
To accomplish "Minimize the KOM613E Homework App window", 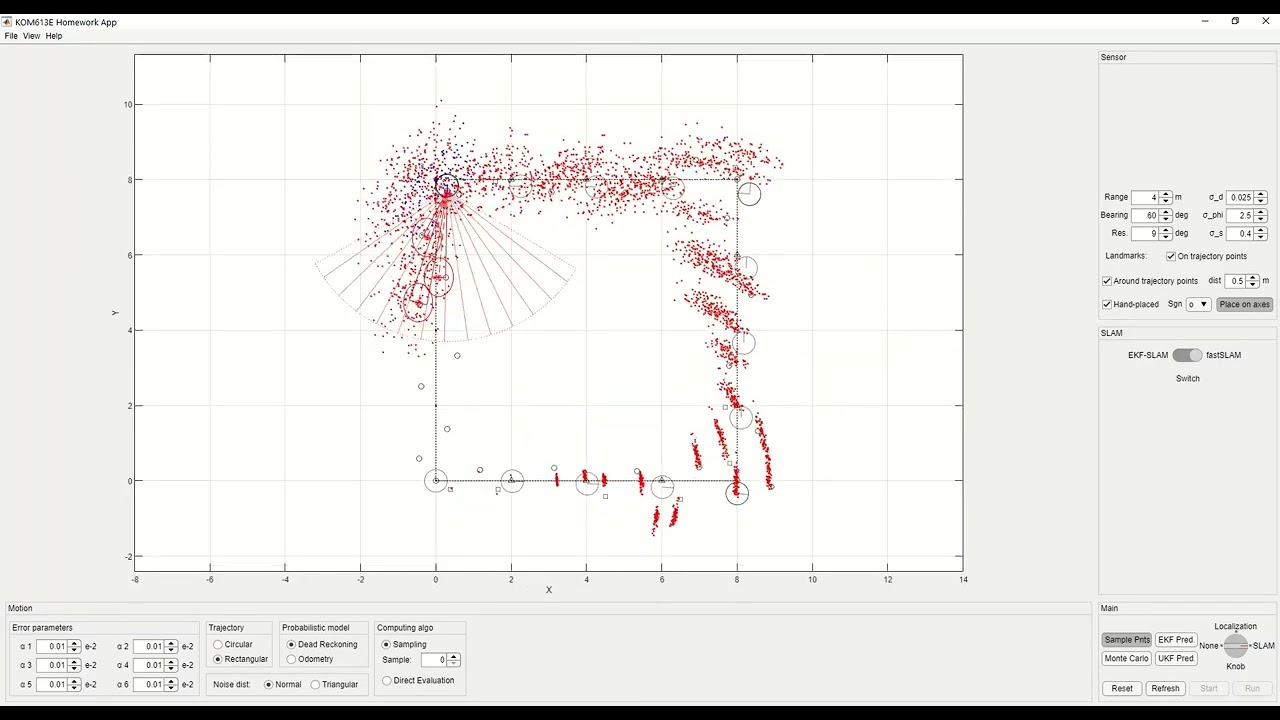I will coord(1205,21).
